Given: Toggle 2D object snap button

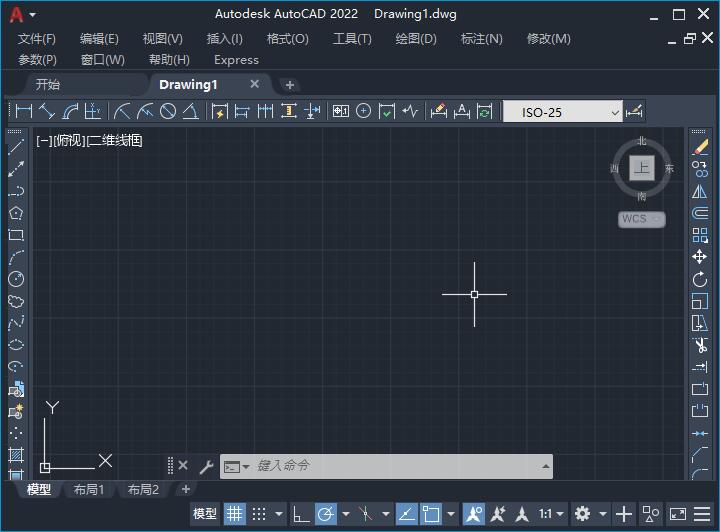Looking at the screenshot, I should point(431,514).
